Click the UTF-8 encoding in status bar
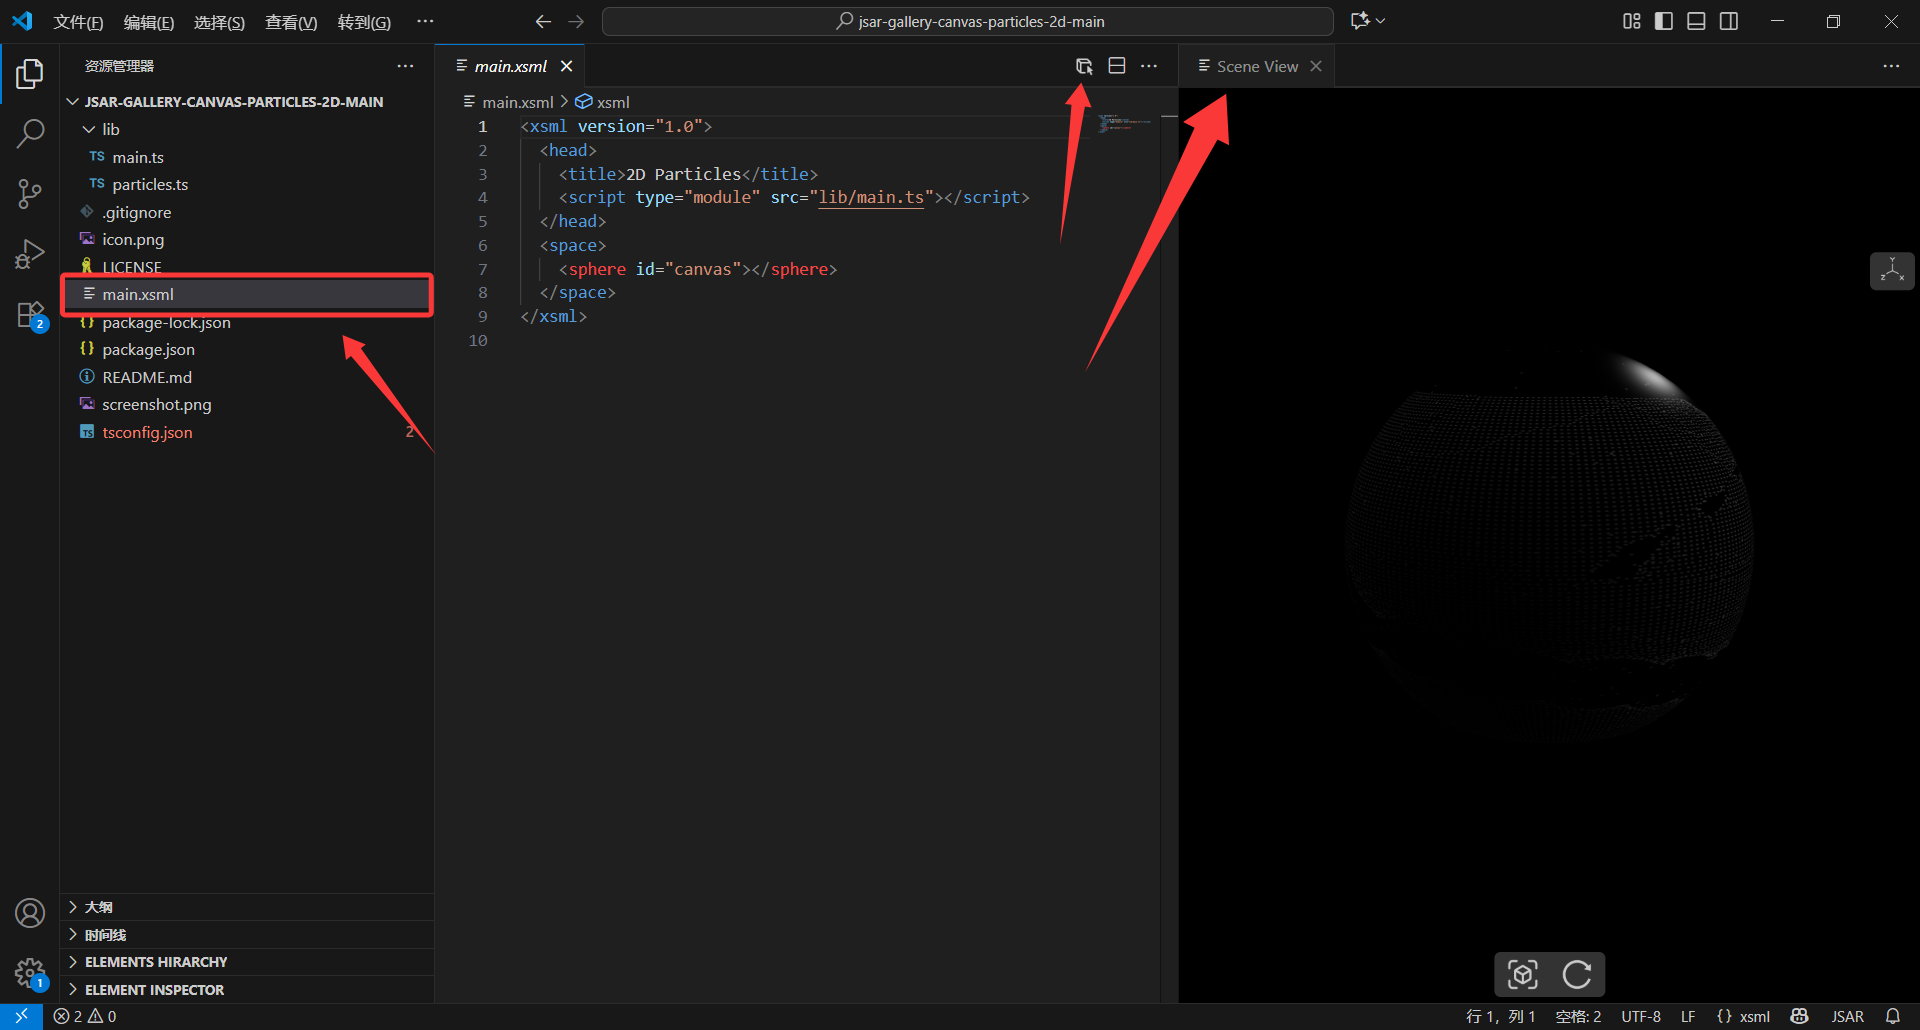The height and width of the screenshot is (1030, 1920). [x=1640, y=1016]
